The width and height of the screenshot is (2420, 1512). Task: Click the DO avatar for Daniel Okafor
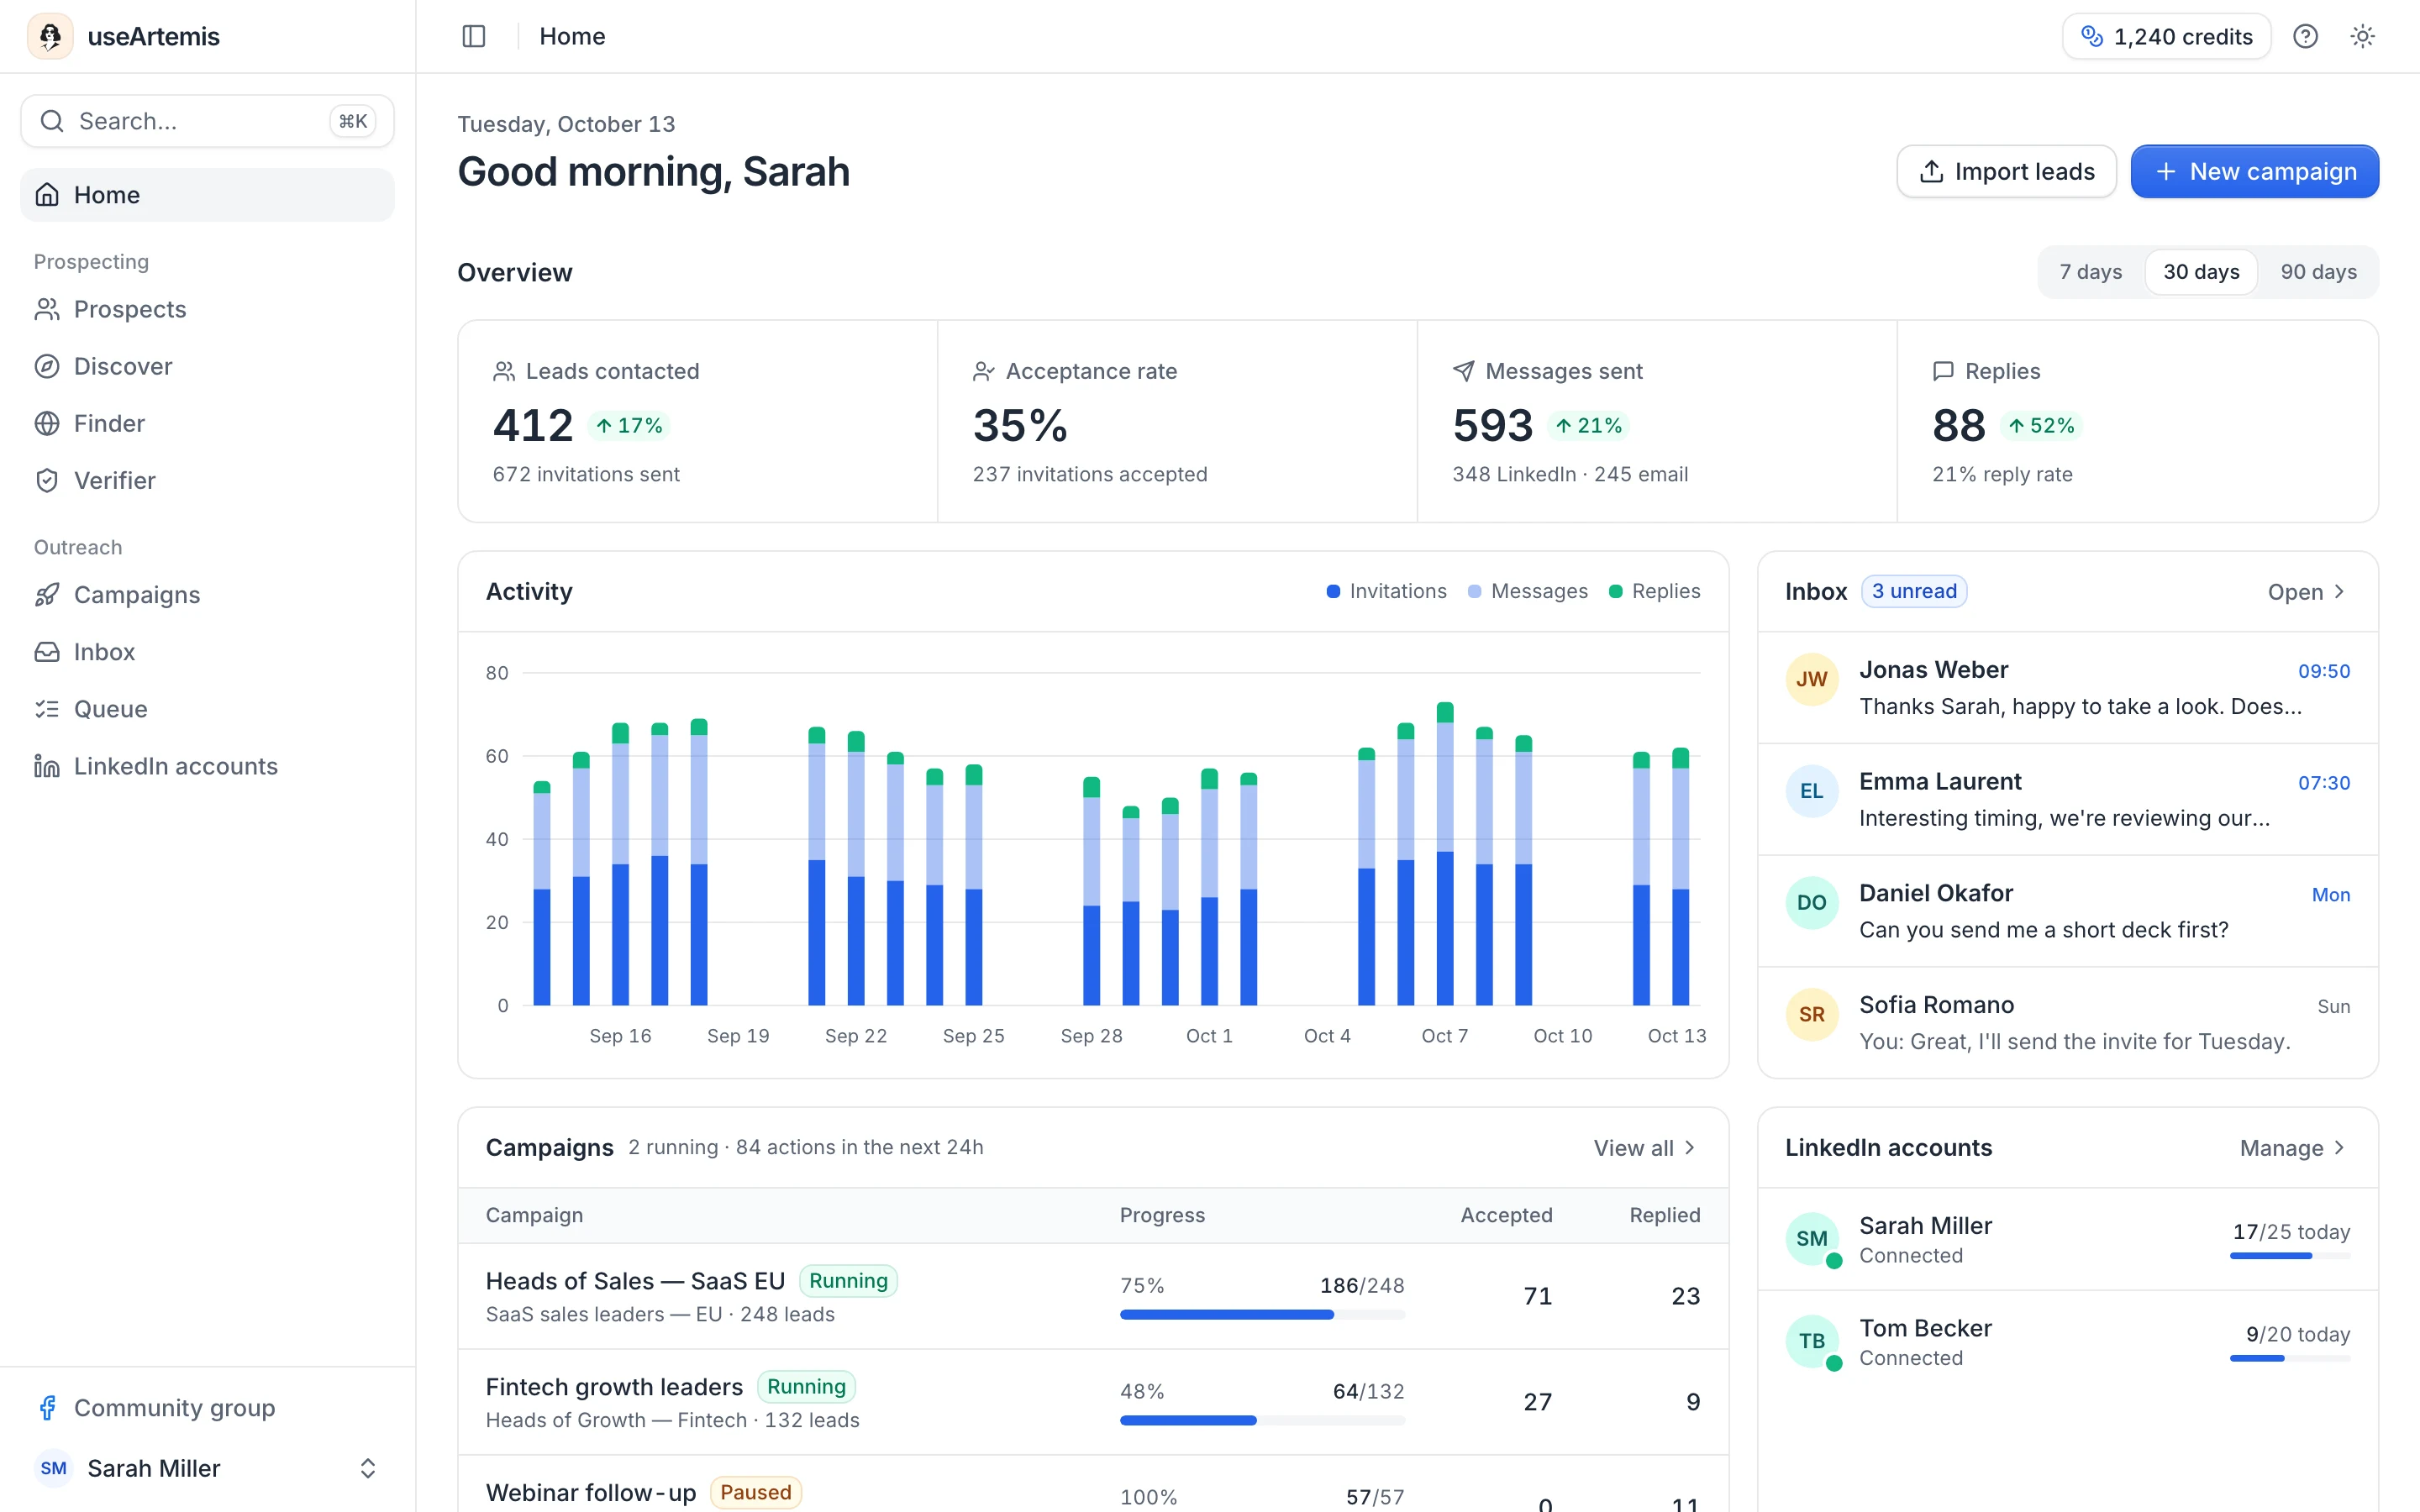click(x=1811, y=903)
